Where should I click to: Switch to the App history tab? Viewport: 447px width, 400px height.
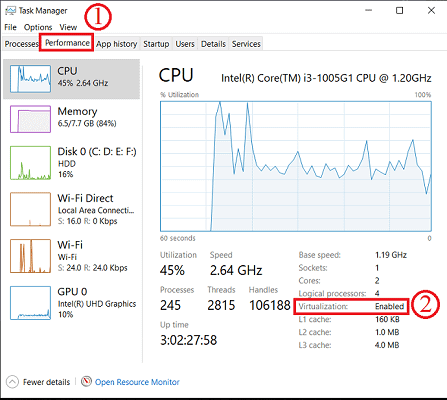pos(117,44)
